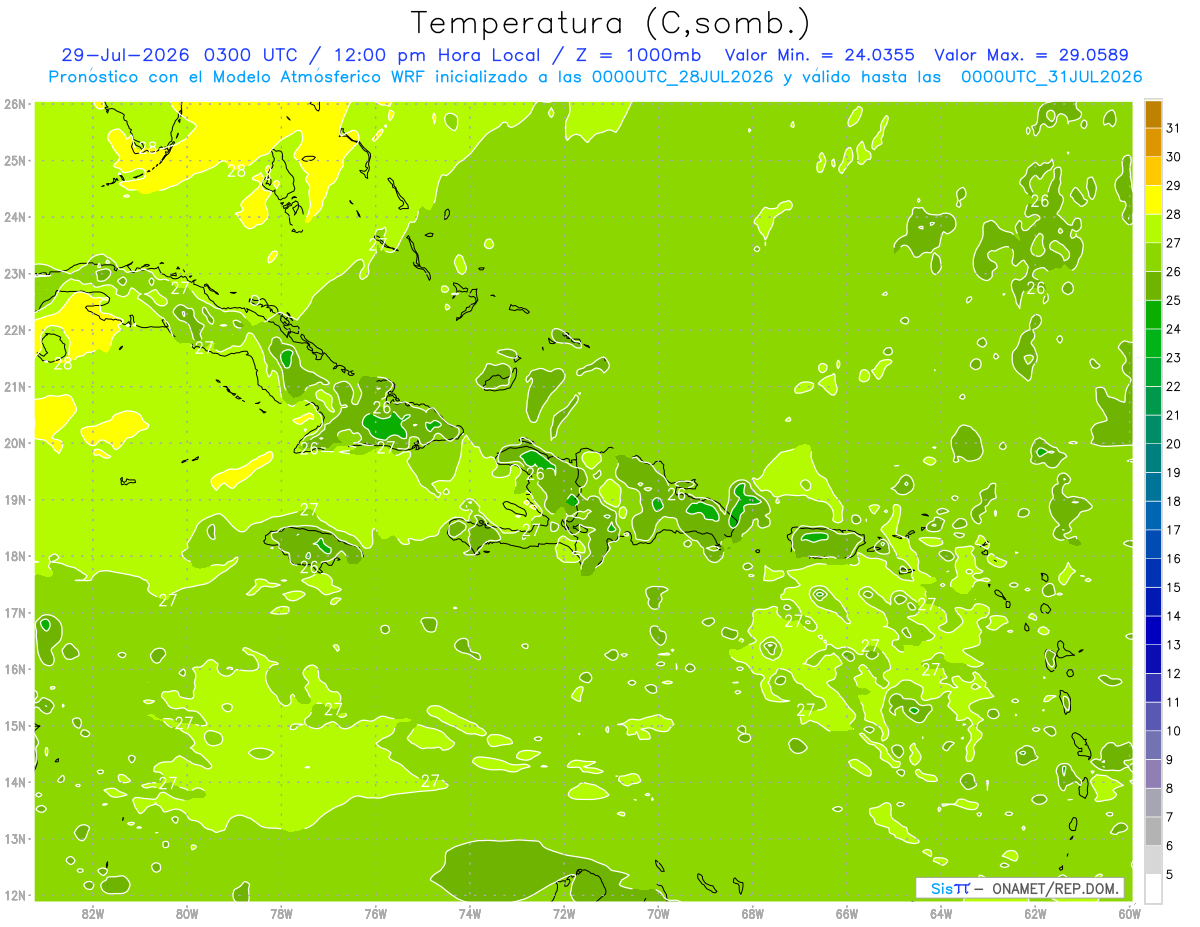
Task: Click the 19N latitude axis label
Action: pos(15,499)
